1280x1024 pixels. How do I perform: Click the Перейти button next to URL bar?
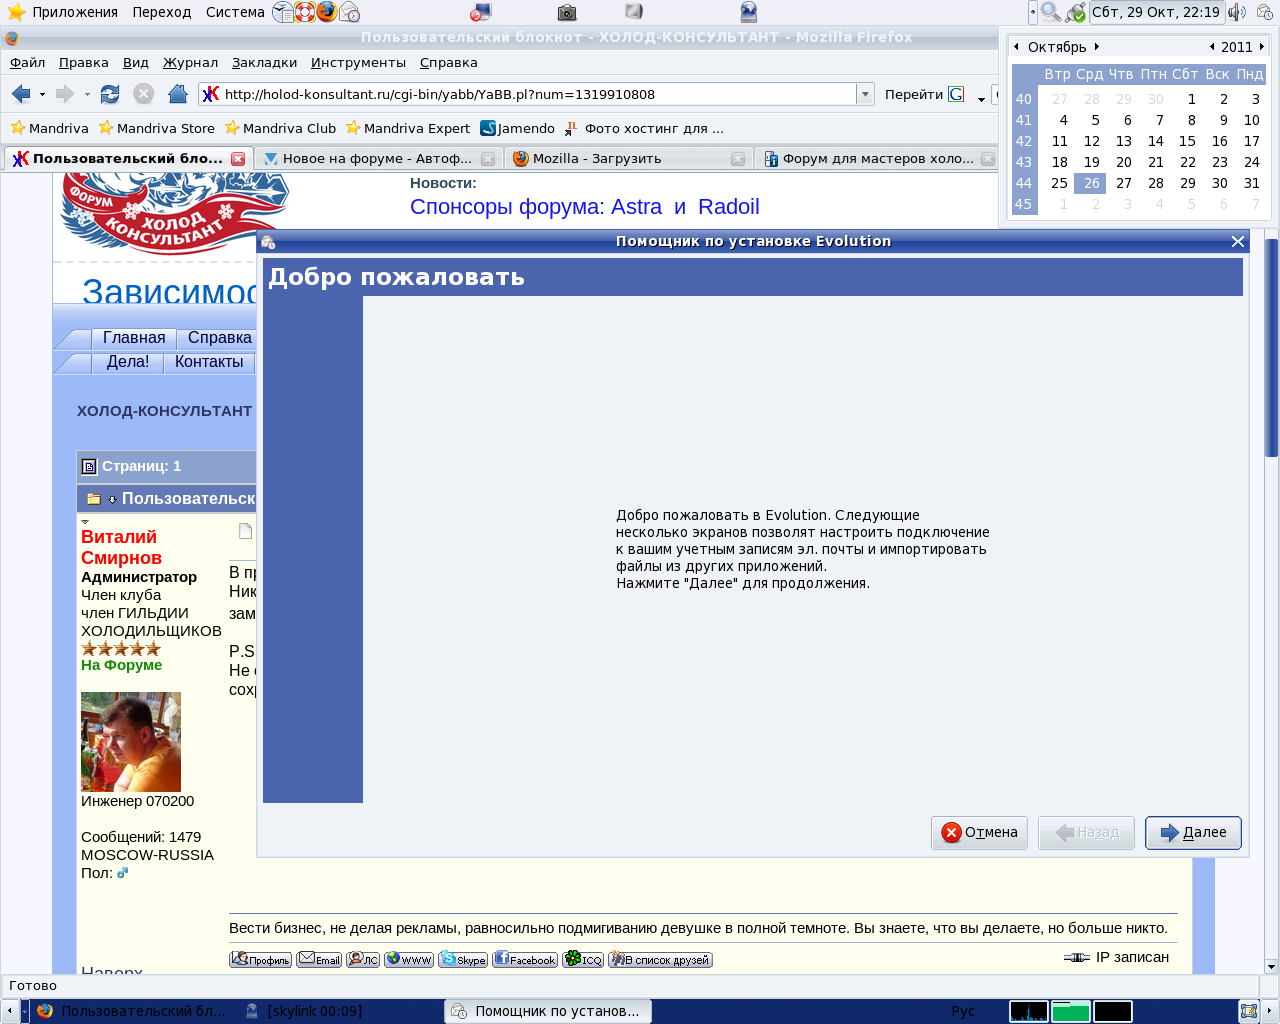(x=914, y=94)
